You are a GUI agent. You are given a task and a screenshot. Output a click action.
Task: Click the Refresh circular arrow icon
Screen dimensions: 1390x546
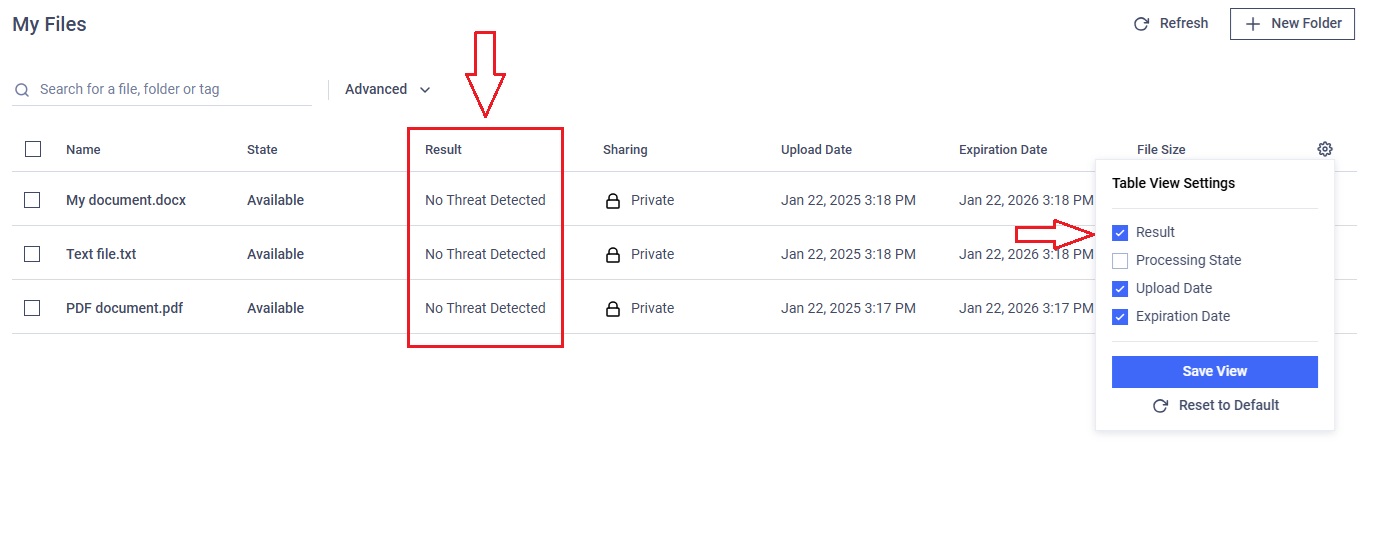pos(1141,24)
